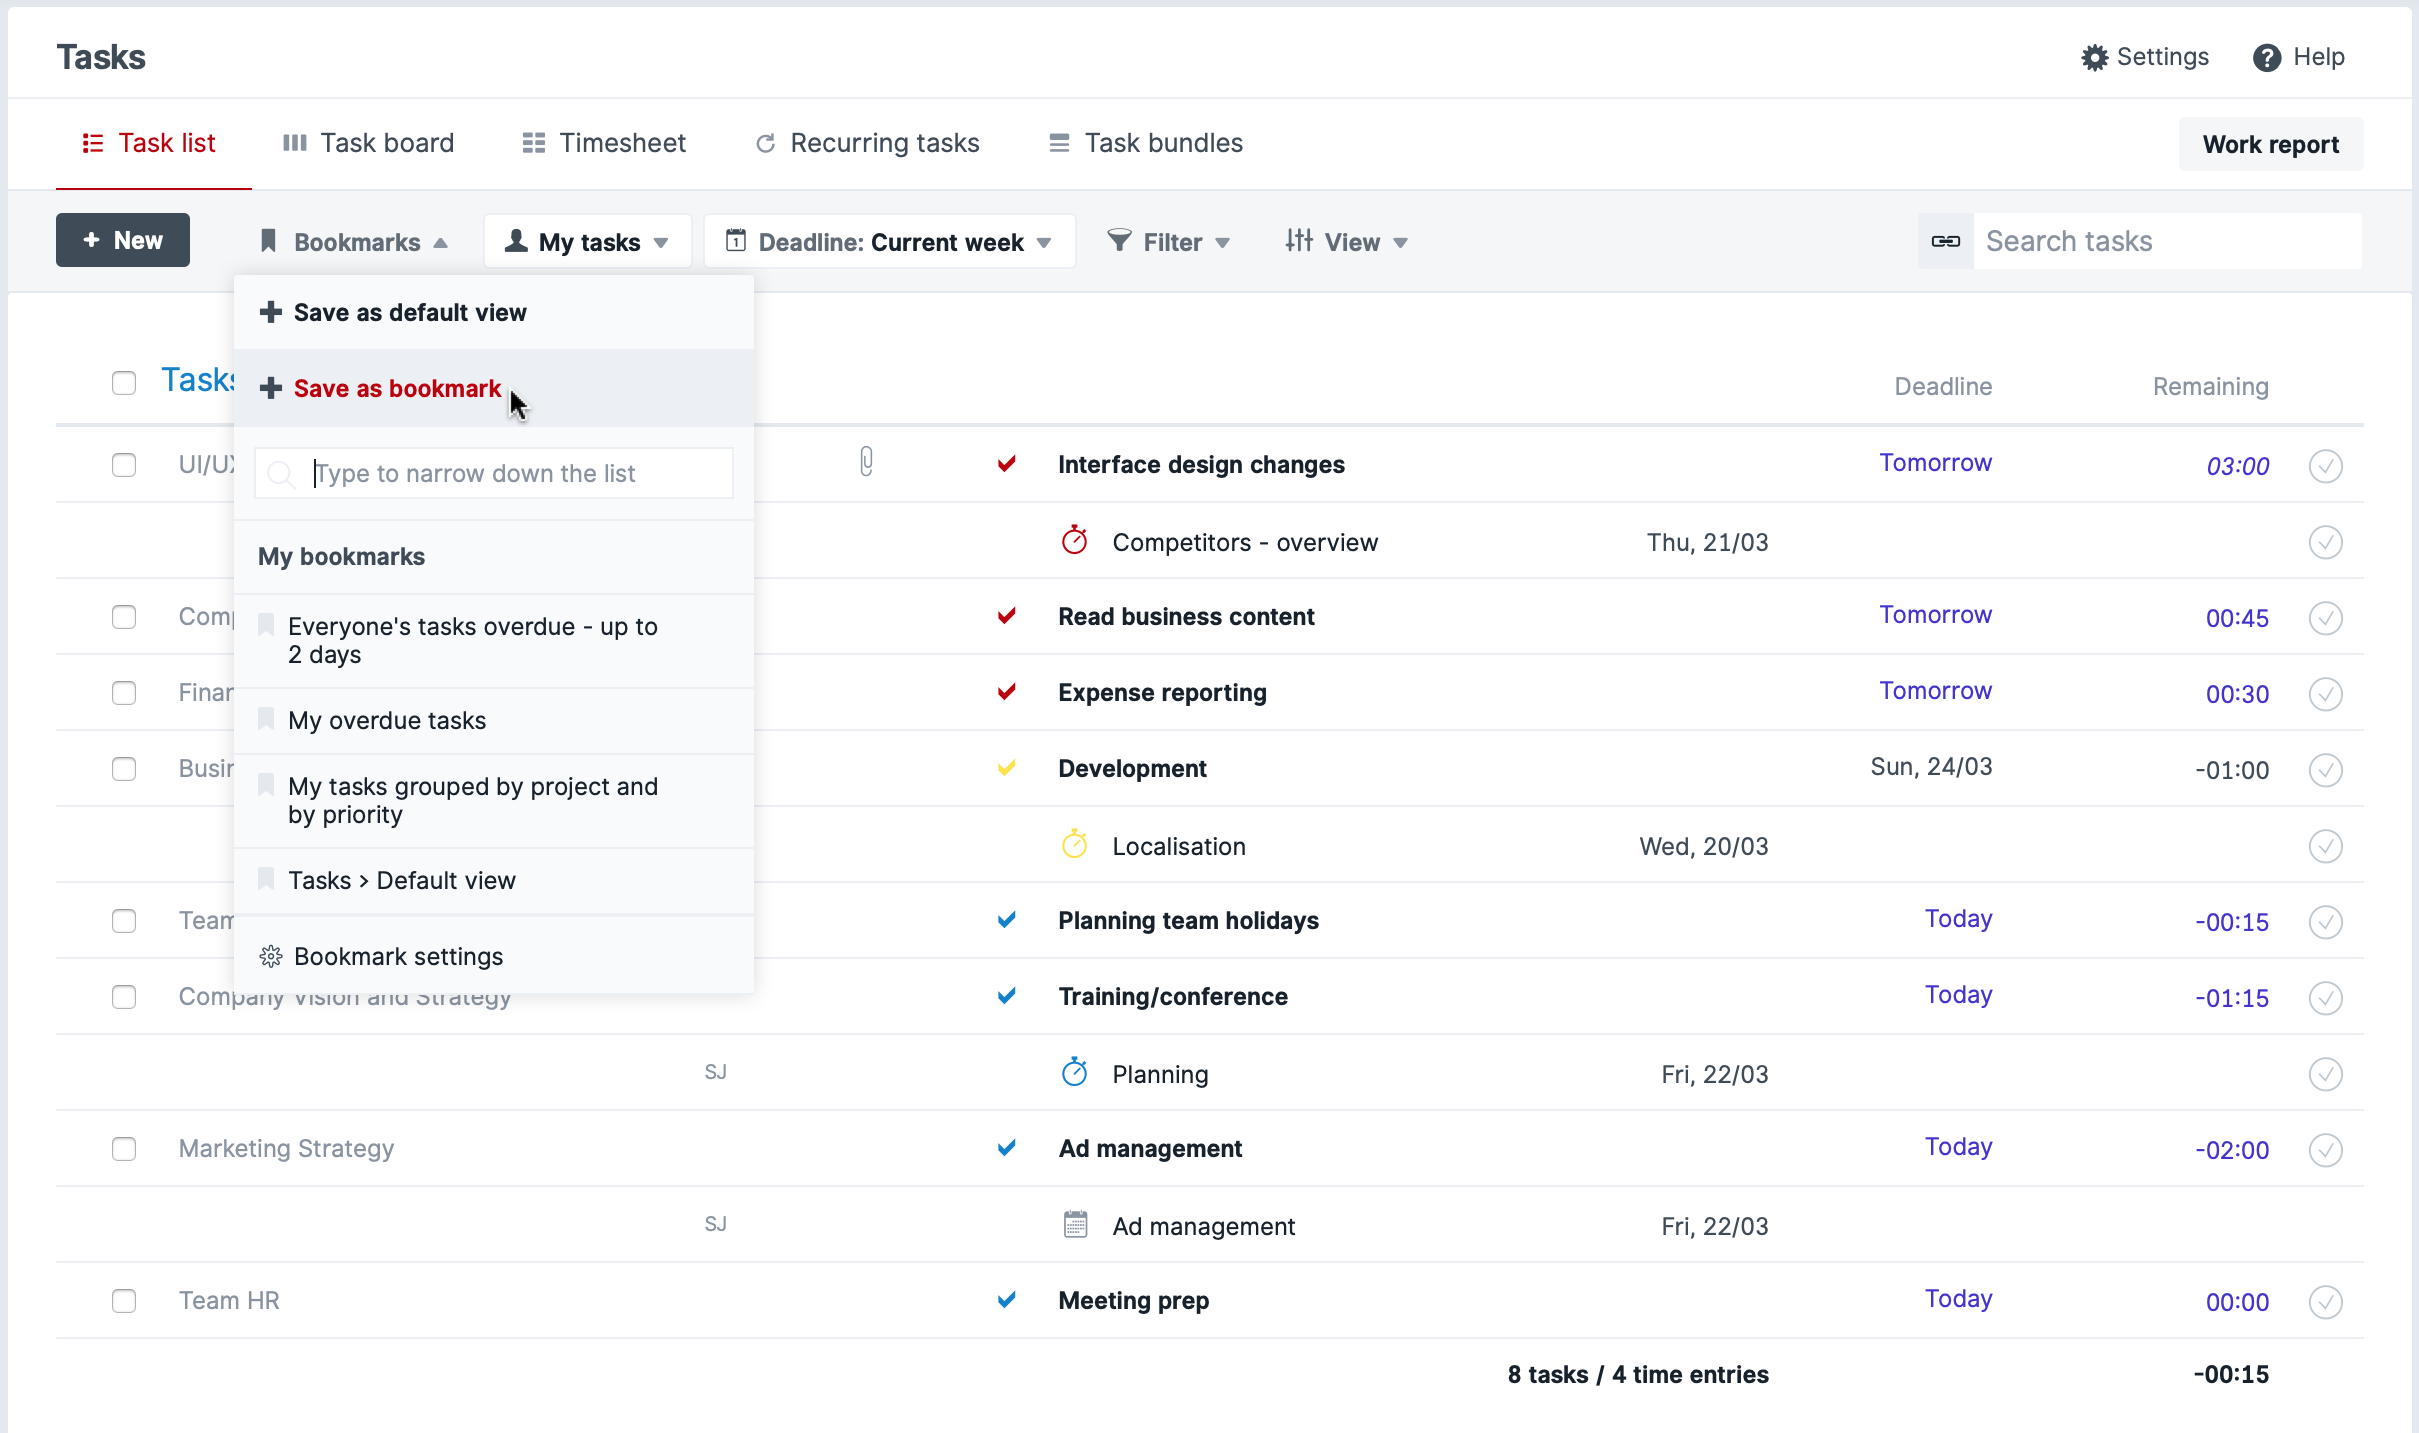Click the Remaining column header
The image size is (2419, 1433).
pyautogui.click(x=2210, y=387)
